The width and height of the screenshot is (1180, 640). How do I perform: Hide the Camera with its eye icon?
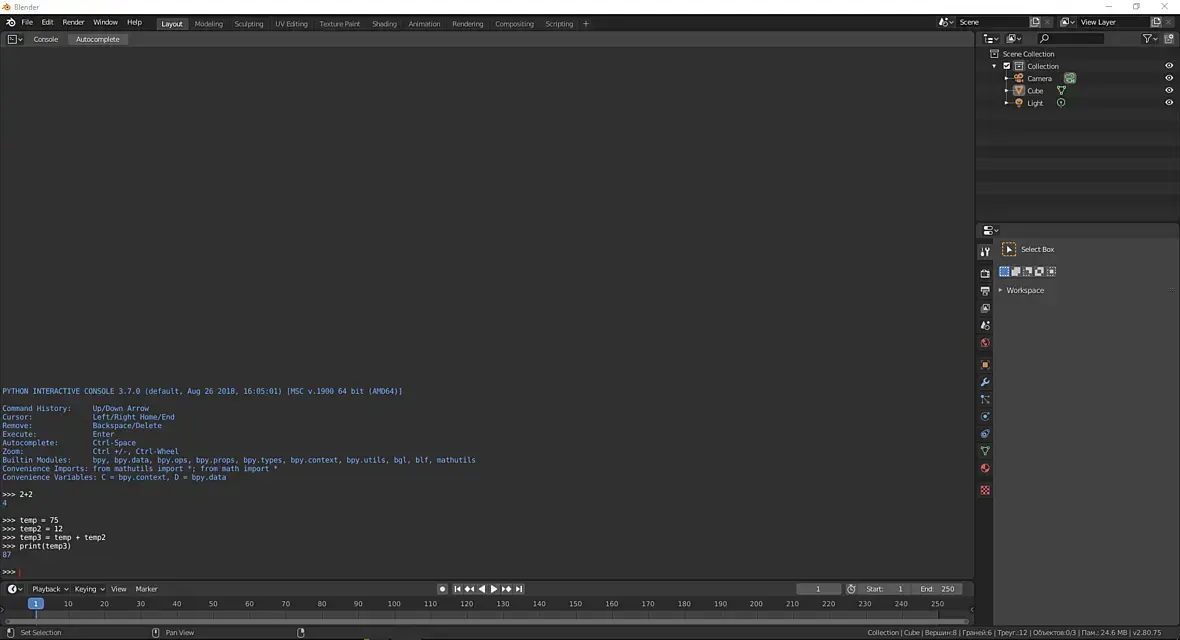[x=1169, y=78]
